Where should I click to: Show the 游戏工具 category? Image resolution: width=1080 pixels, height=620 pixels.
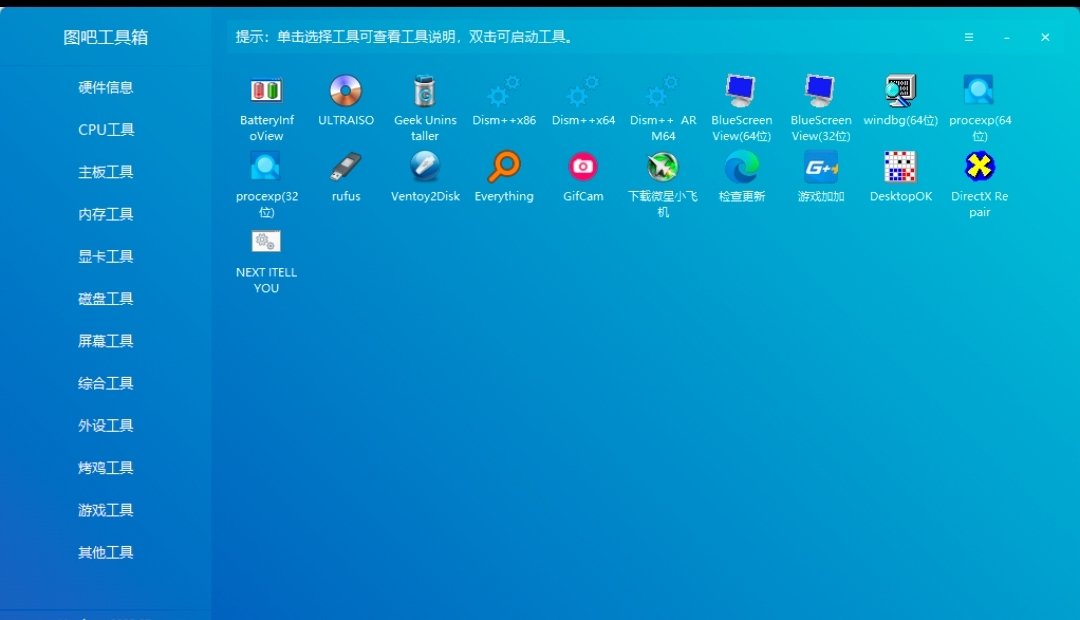[105, 510]
